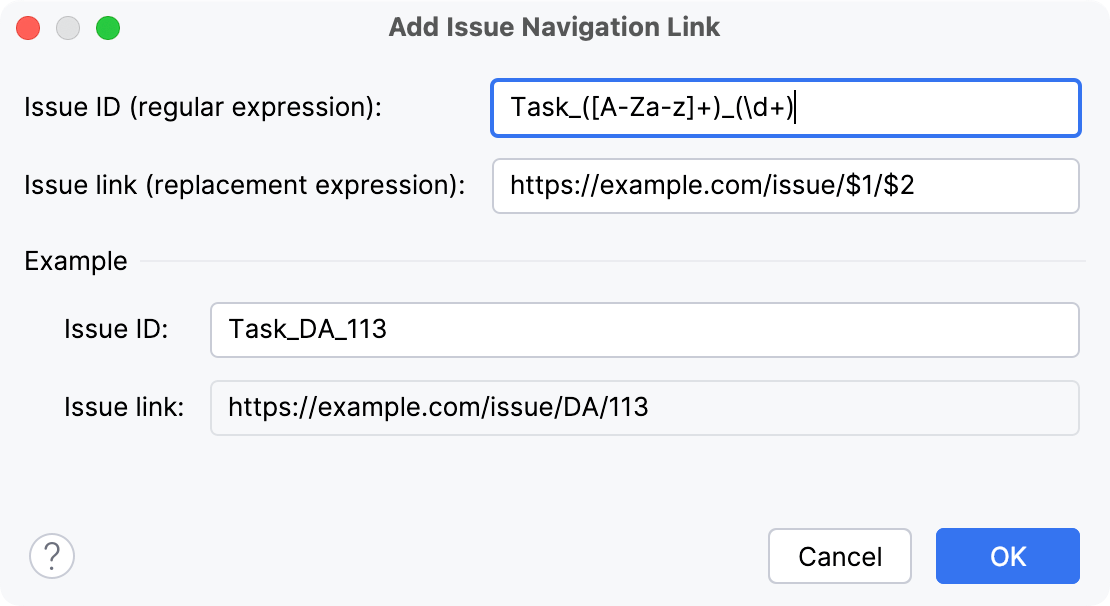
Task: Click the yellow minimize button
Action: coord(68,28)
